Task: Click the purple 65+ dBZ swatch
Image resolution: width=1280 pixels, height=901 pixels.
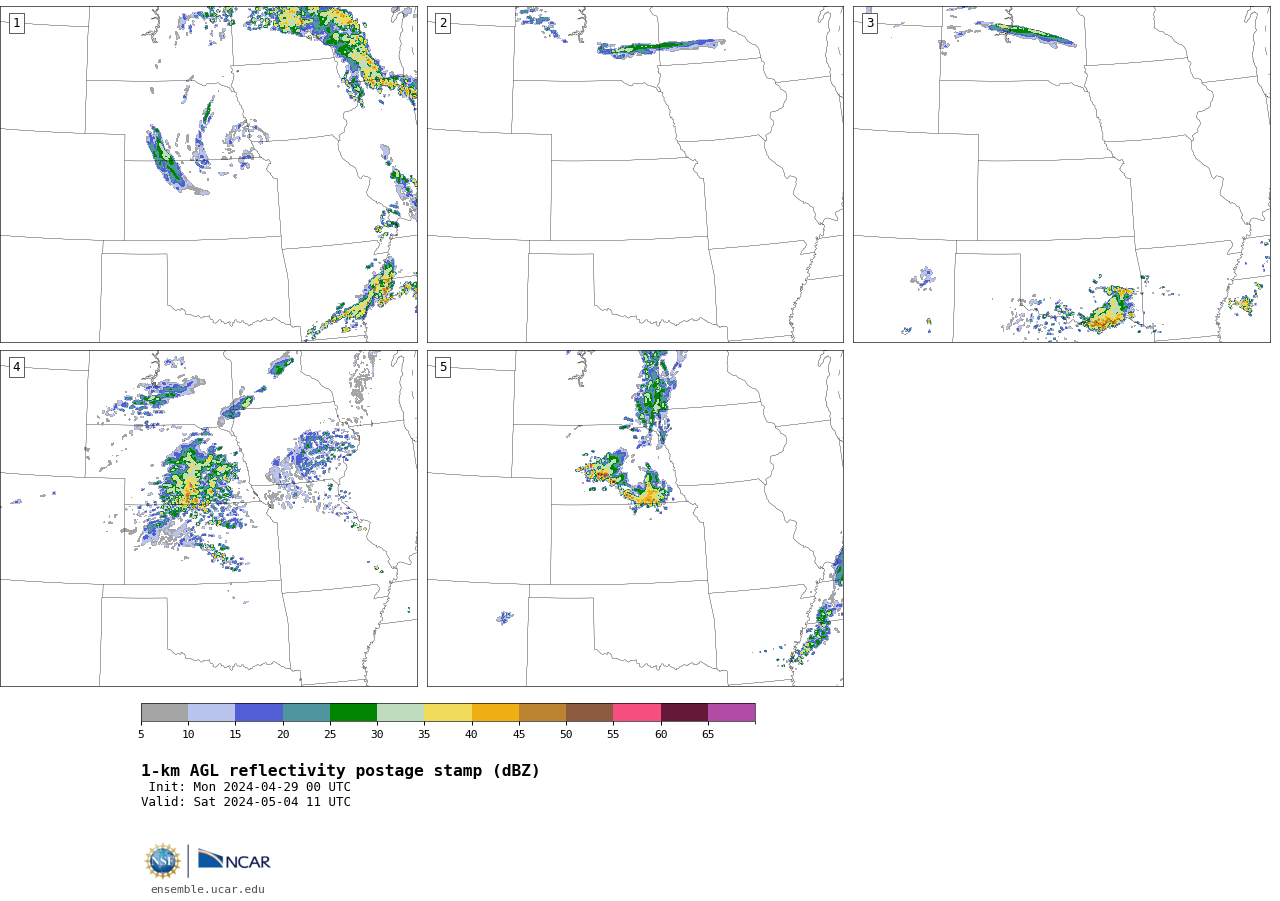Action: point(731,712)
